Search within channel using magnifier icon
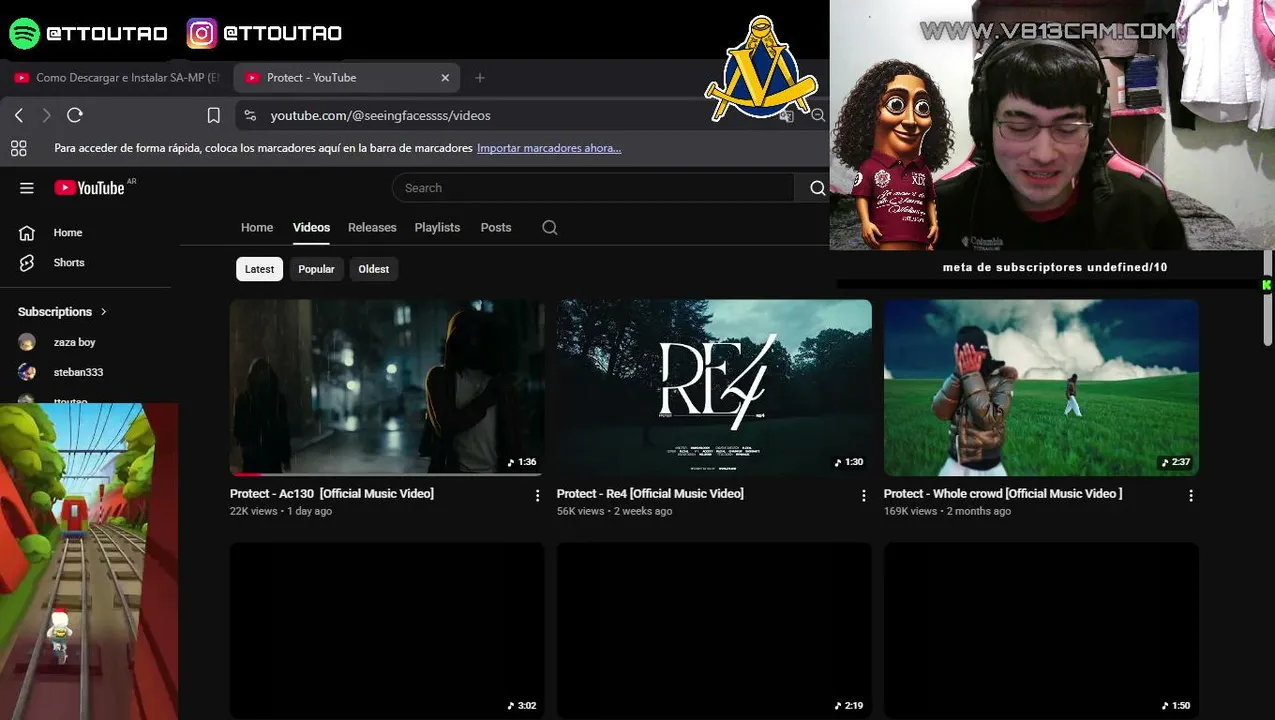Viewport: 1275px width, 720px height. [549, 228]
